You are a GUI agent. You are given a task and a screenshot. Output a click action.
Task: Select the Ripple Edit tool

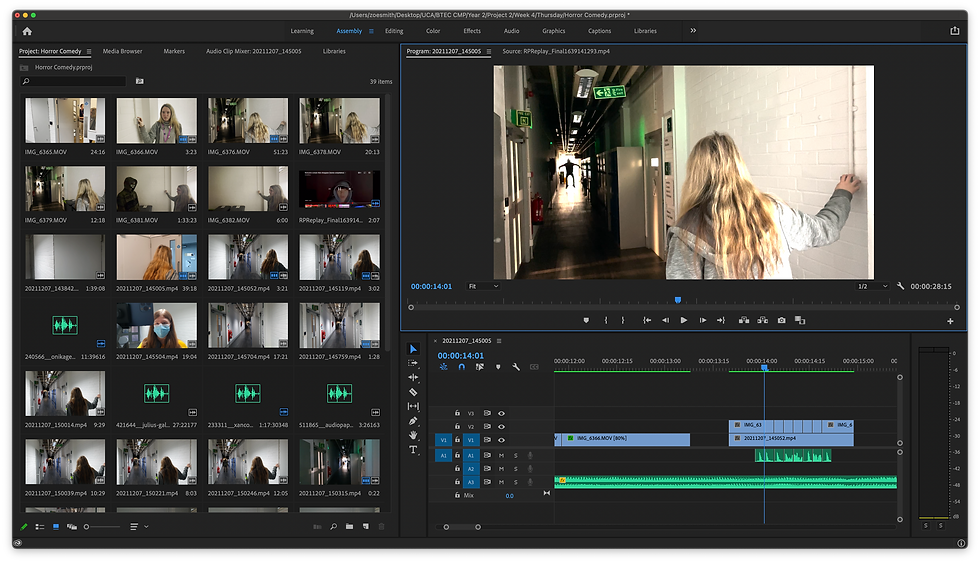413,377
